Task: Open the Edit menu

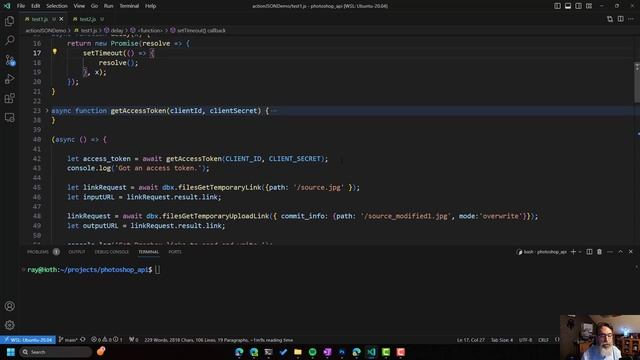Action: (x=36, y=6)
